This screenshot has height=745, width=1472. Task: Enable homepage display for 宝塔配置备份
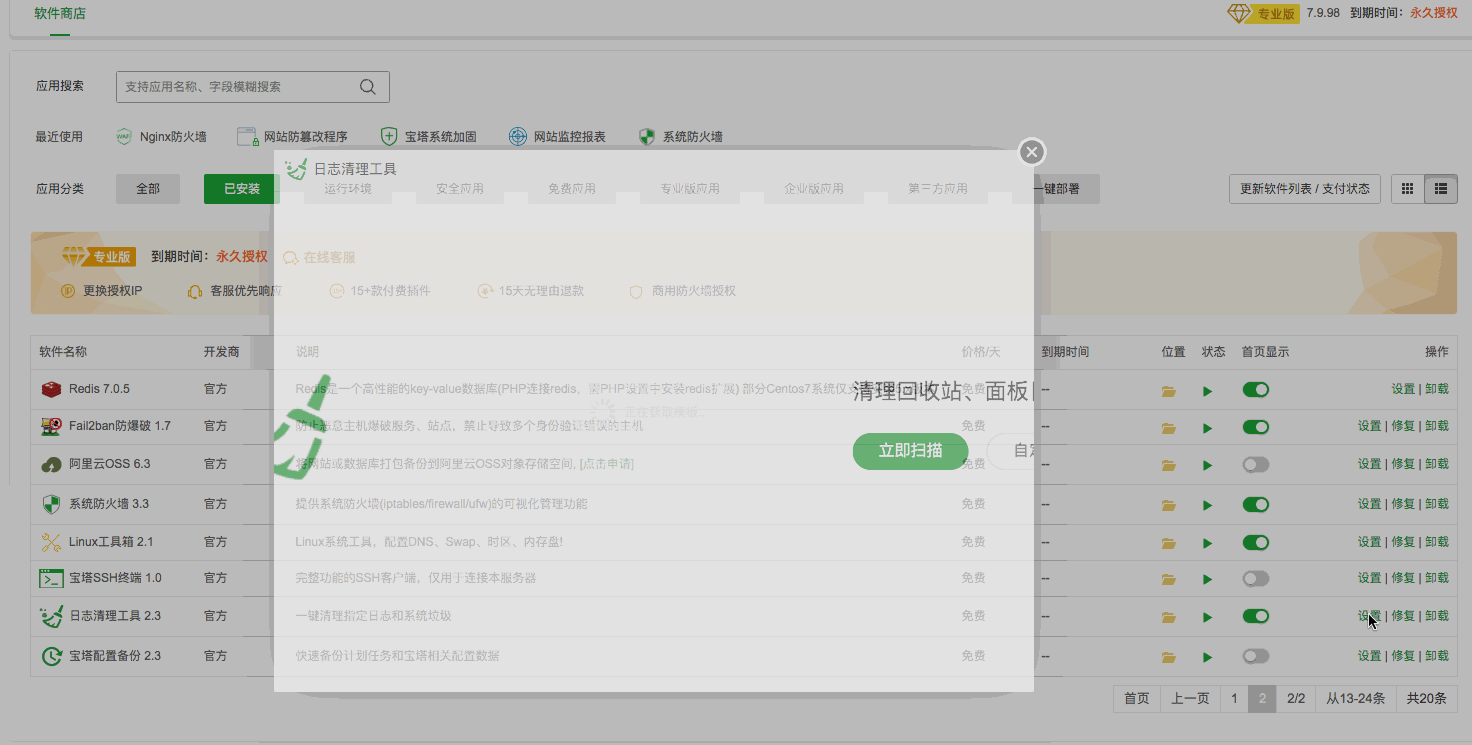[1255, 656]
